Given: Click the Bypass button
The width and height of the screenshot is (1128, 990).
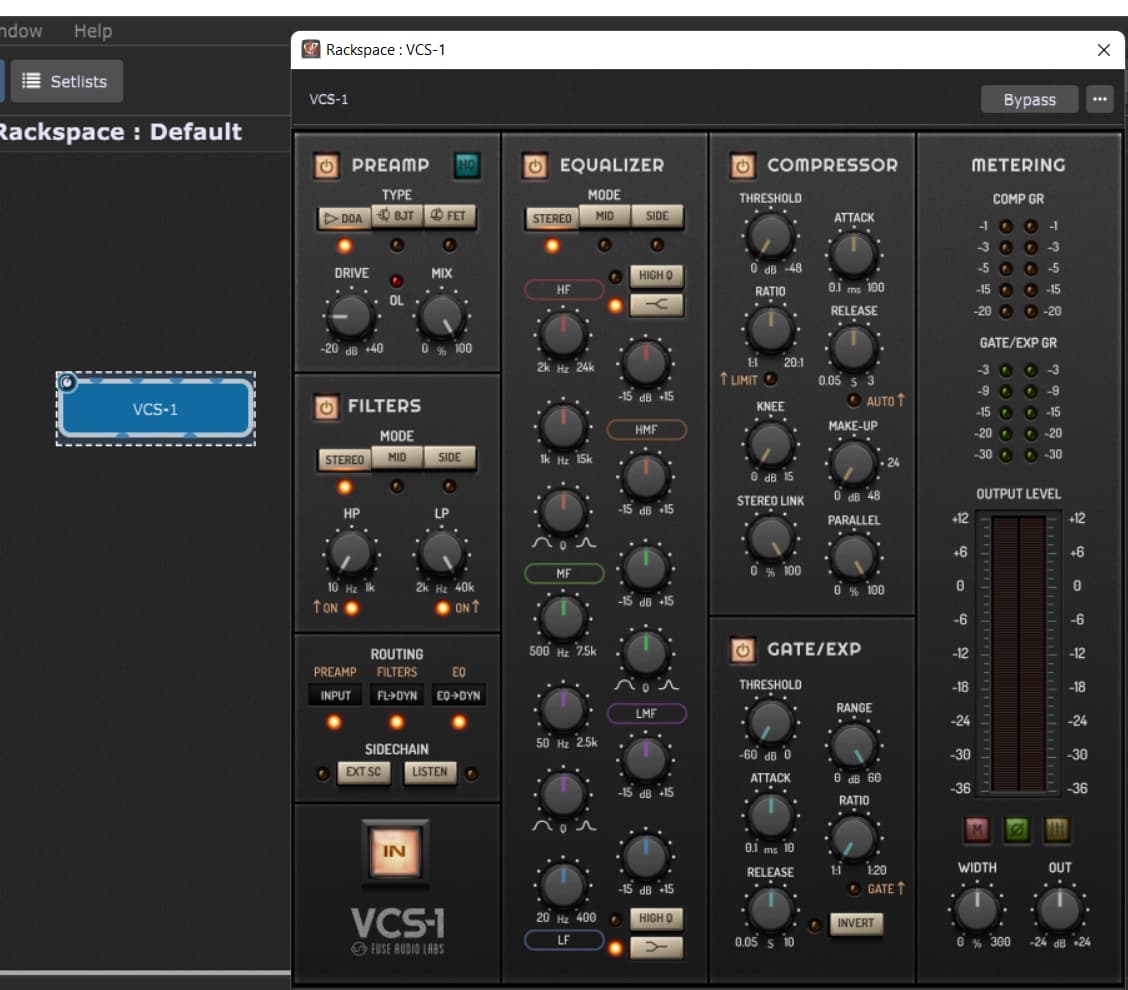Looking at the screenshot, I should 1029,99.
